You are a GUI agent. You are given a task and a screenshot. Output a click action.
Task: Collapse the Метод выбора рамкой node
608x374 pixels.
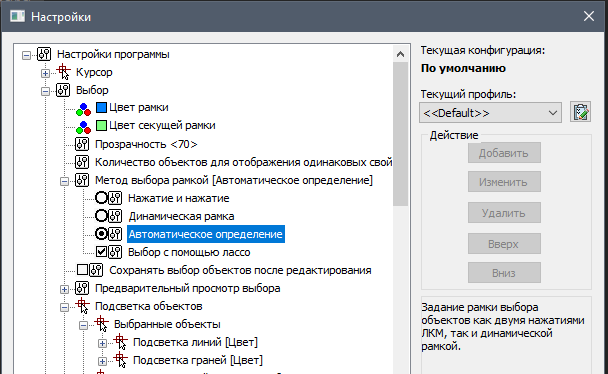tap(64, 181)
